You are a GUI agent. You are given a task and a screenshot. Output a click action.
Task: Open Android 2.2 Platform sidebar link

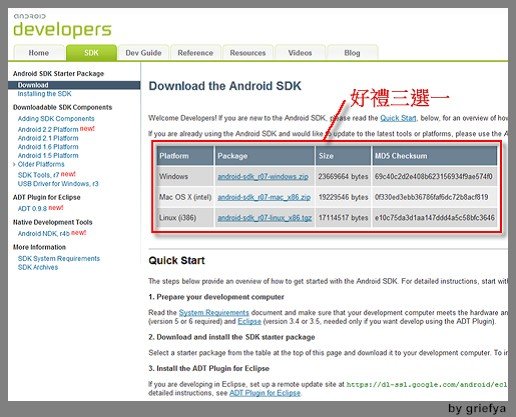48,129
